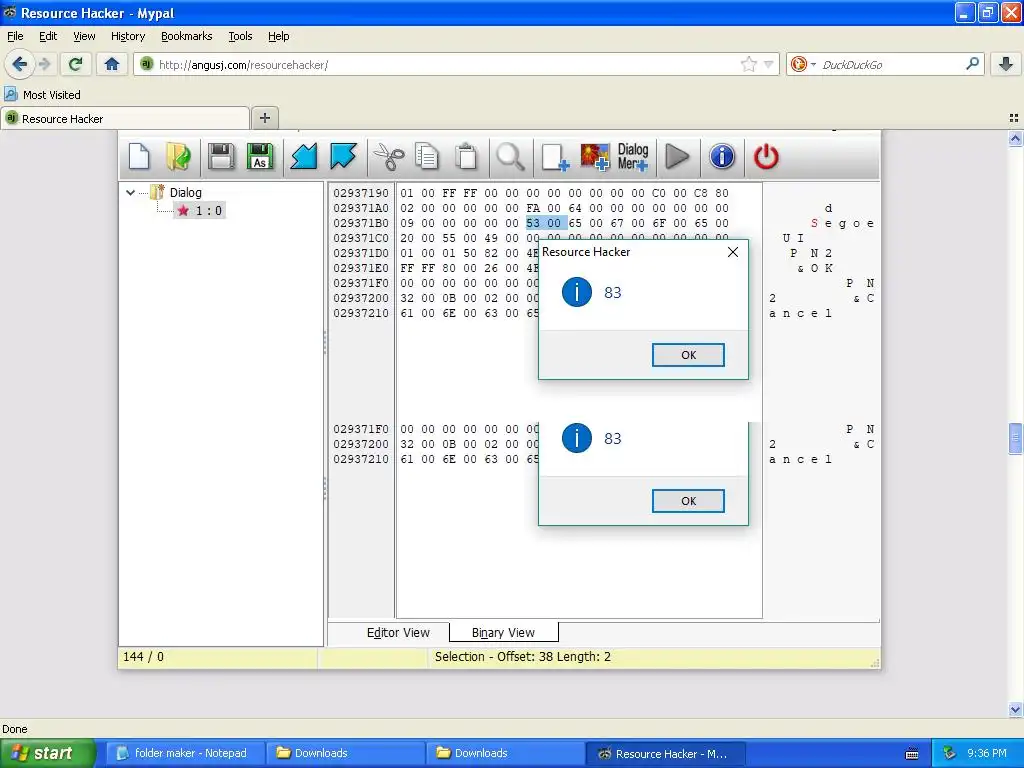Click the New blank script icon

tap(139, 157)
